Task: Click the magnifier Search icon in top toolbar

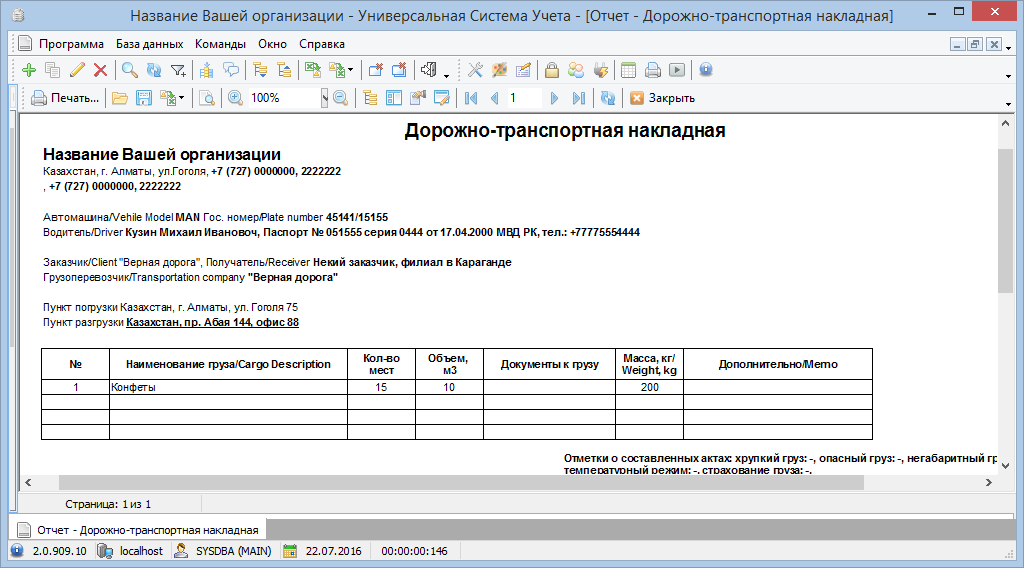Action: point(130,70)
